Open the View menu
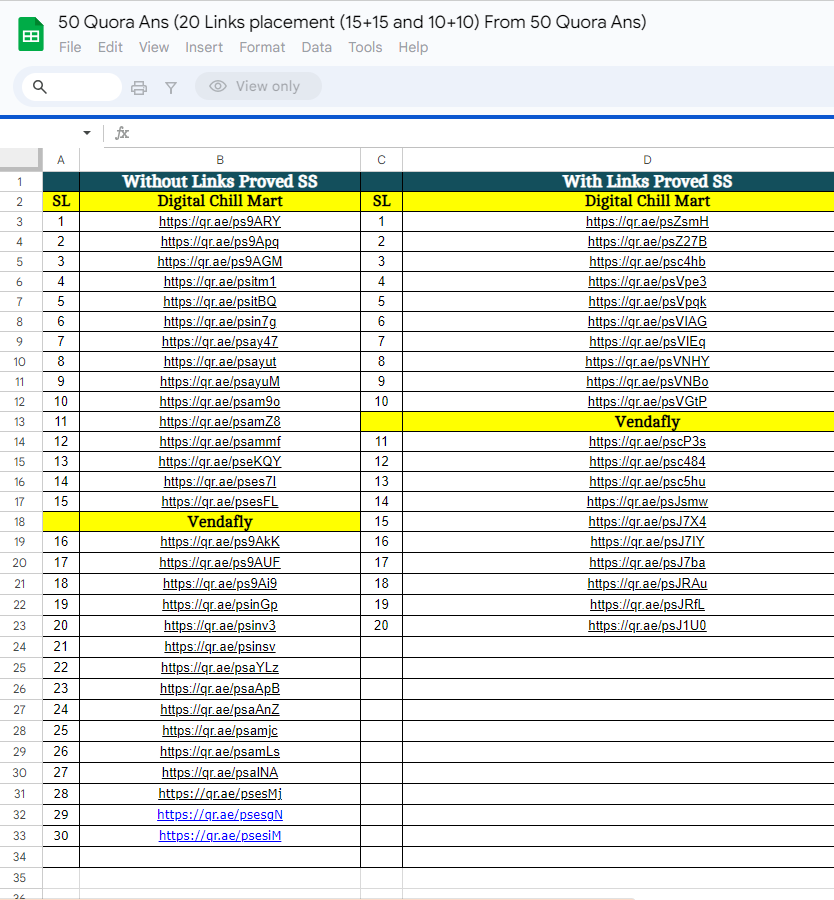 [154, 47]
